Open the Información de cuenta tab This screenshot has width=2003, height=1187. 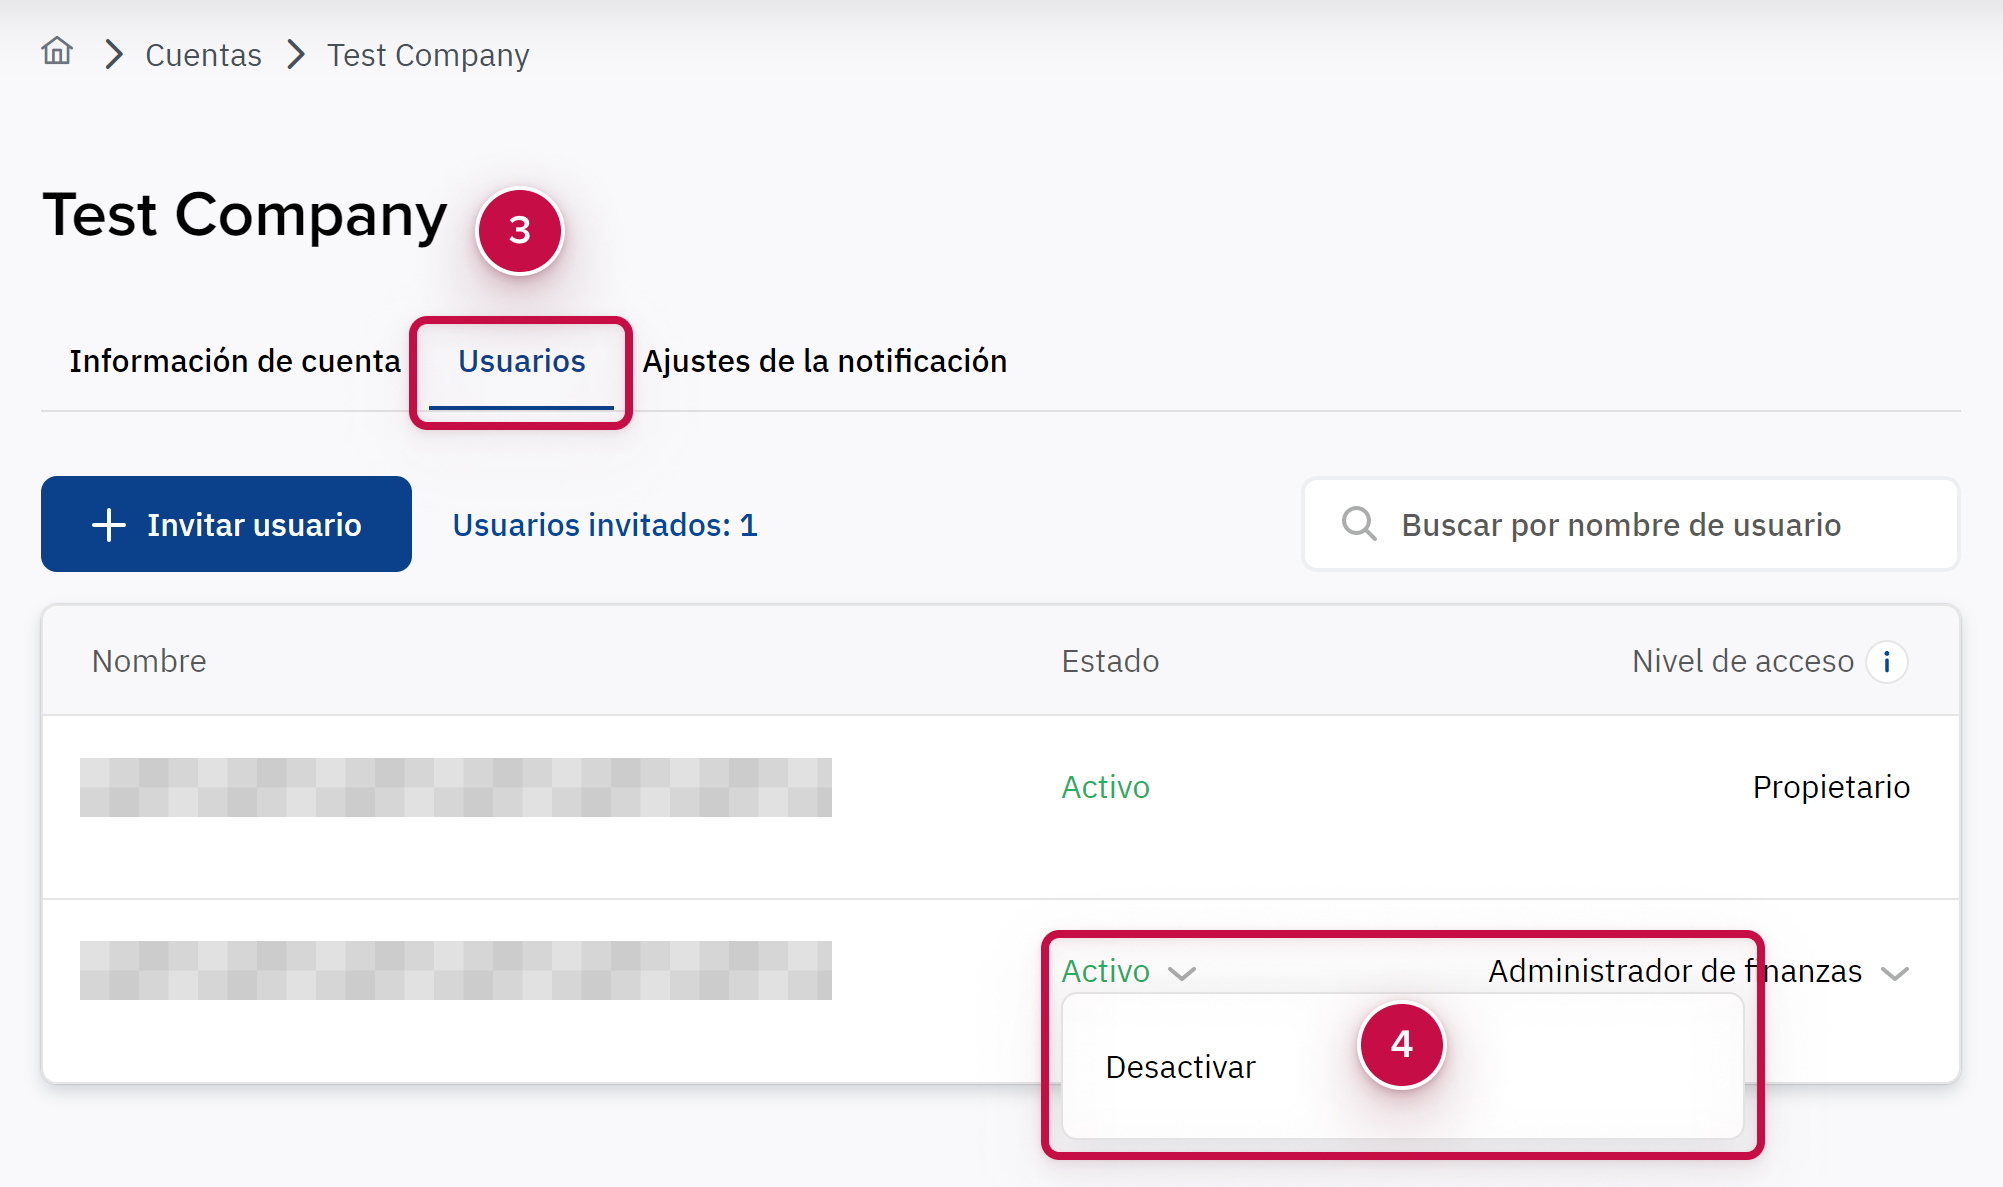point(235,361)
